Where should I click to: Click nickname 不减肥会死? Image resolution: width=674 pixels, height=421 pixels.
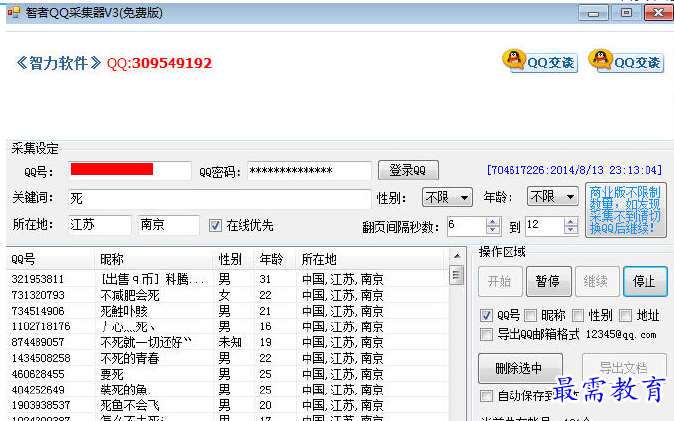pos(130,295)
